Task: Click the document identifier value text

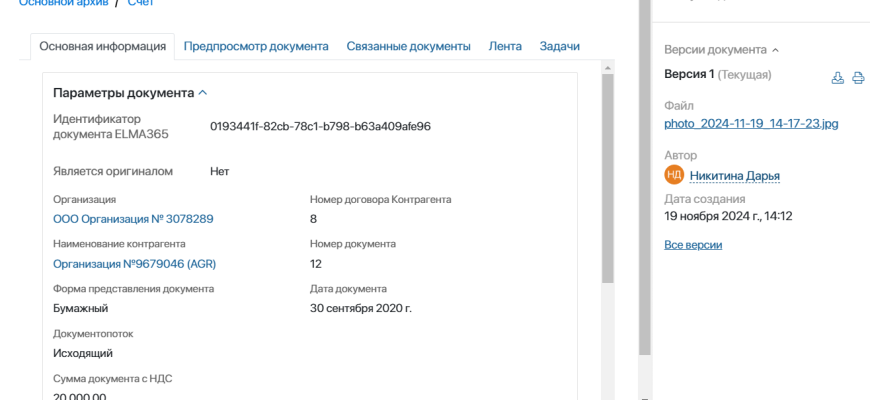Action: pyautogui.click(x=320, y=127)
